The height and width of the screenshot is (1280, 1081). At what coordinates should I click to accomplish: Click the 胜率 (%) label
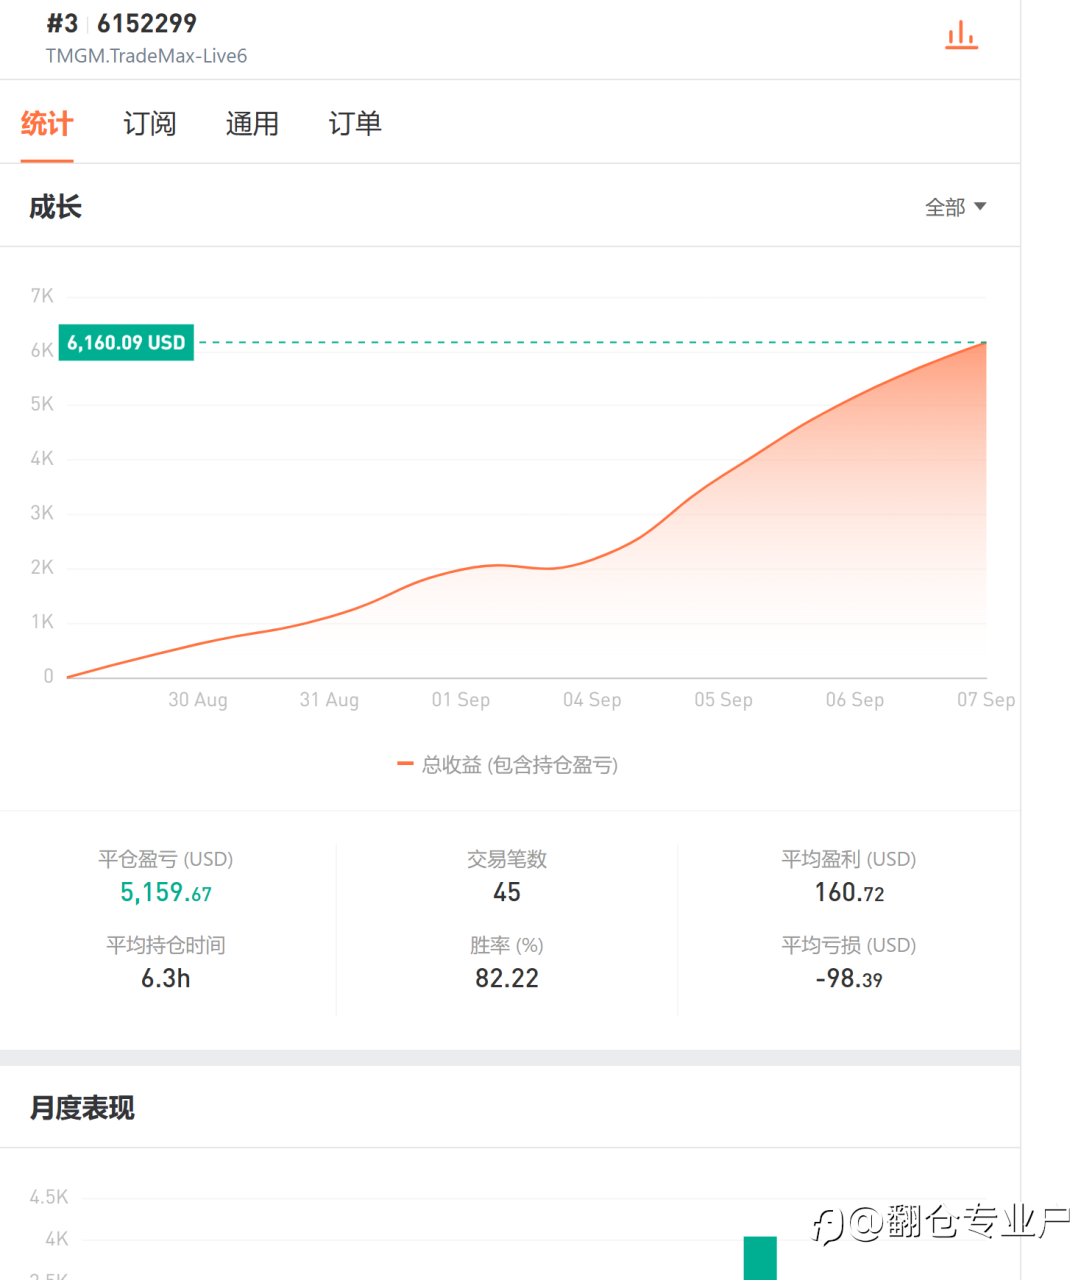tap(507, 945)
